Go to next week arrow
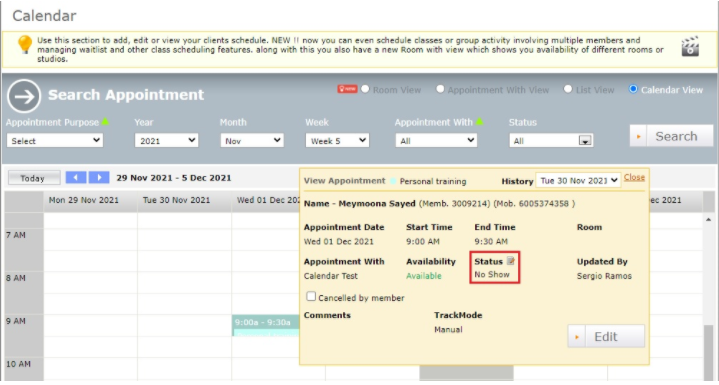Viewport: 719px width, 385px height. [99, 177]
